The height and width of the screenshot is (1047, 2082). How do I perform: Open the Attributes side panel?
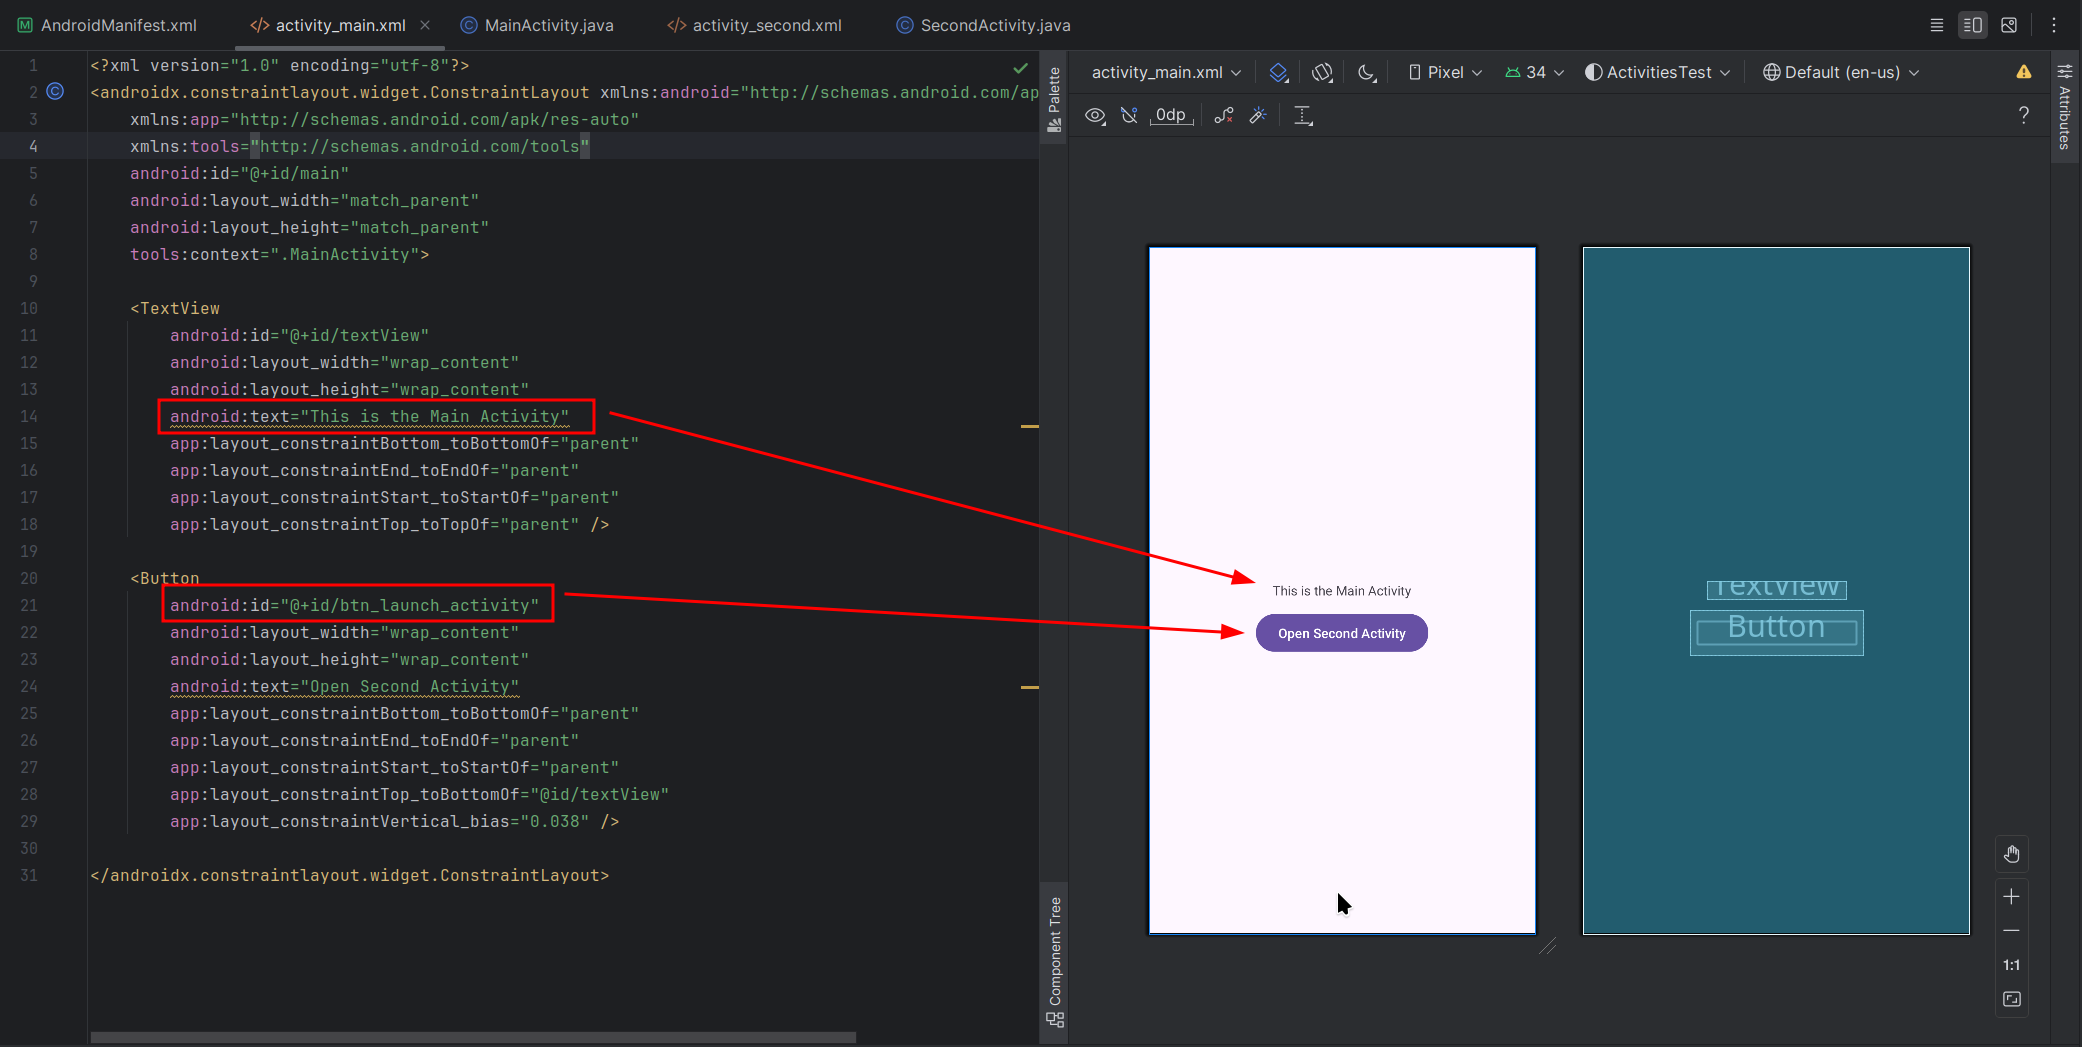coord(2065,107)
